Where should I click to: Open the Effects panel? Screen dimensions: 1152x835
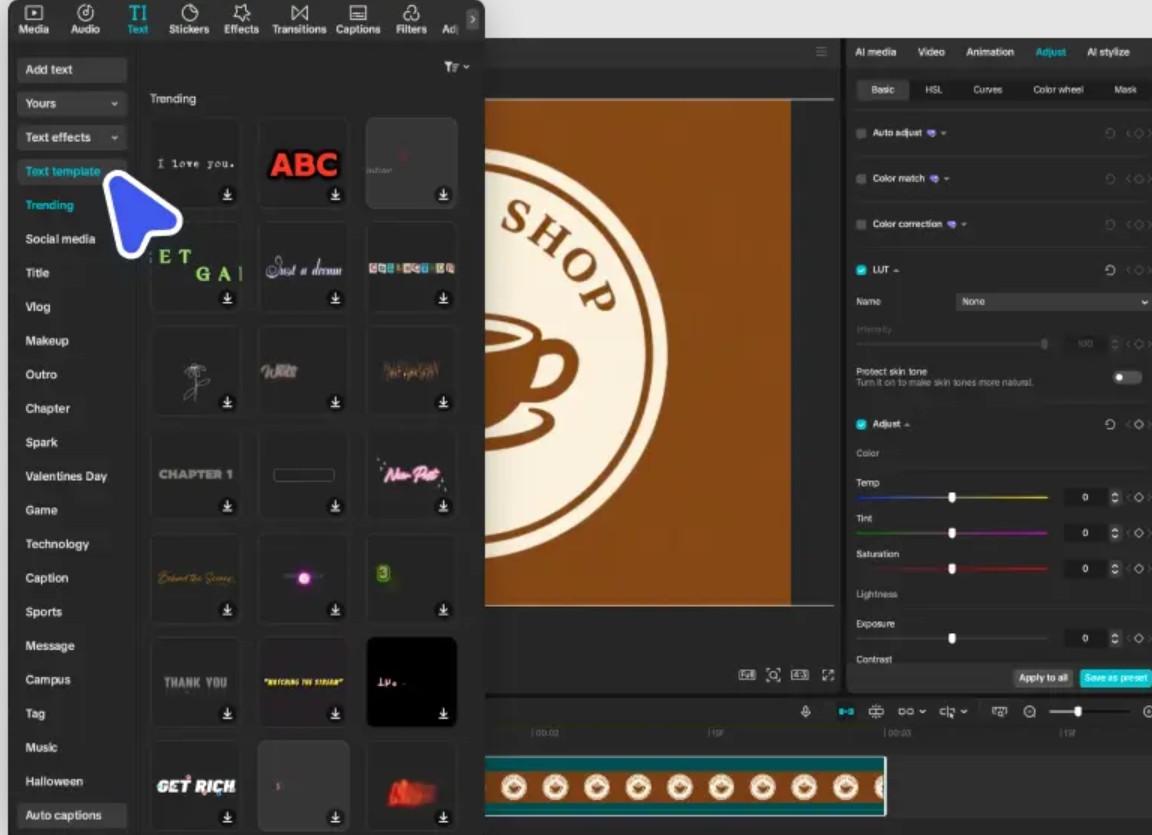pos(241,18)
